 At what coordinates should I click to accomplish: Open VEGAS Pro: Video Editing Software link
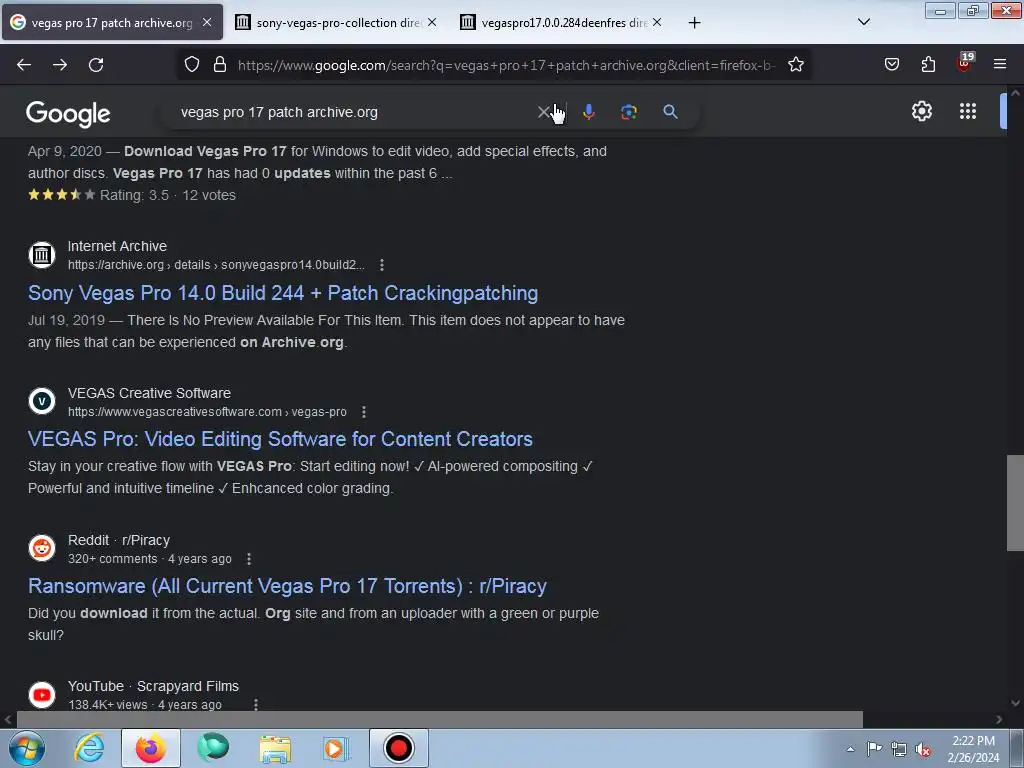pyautogui.click(x=280, y=439)
